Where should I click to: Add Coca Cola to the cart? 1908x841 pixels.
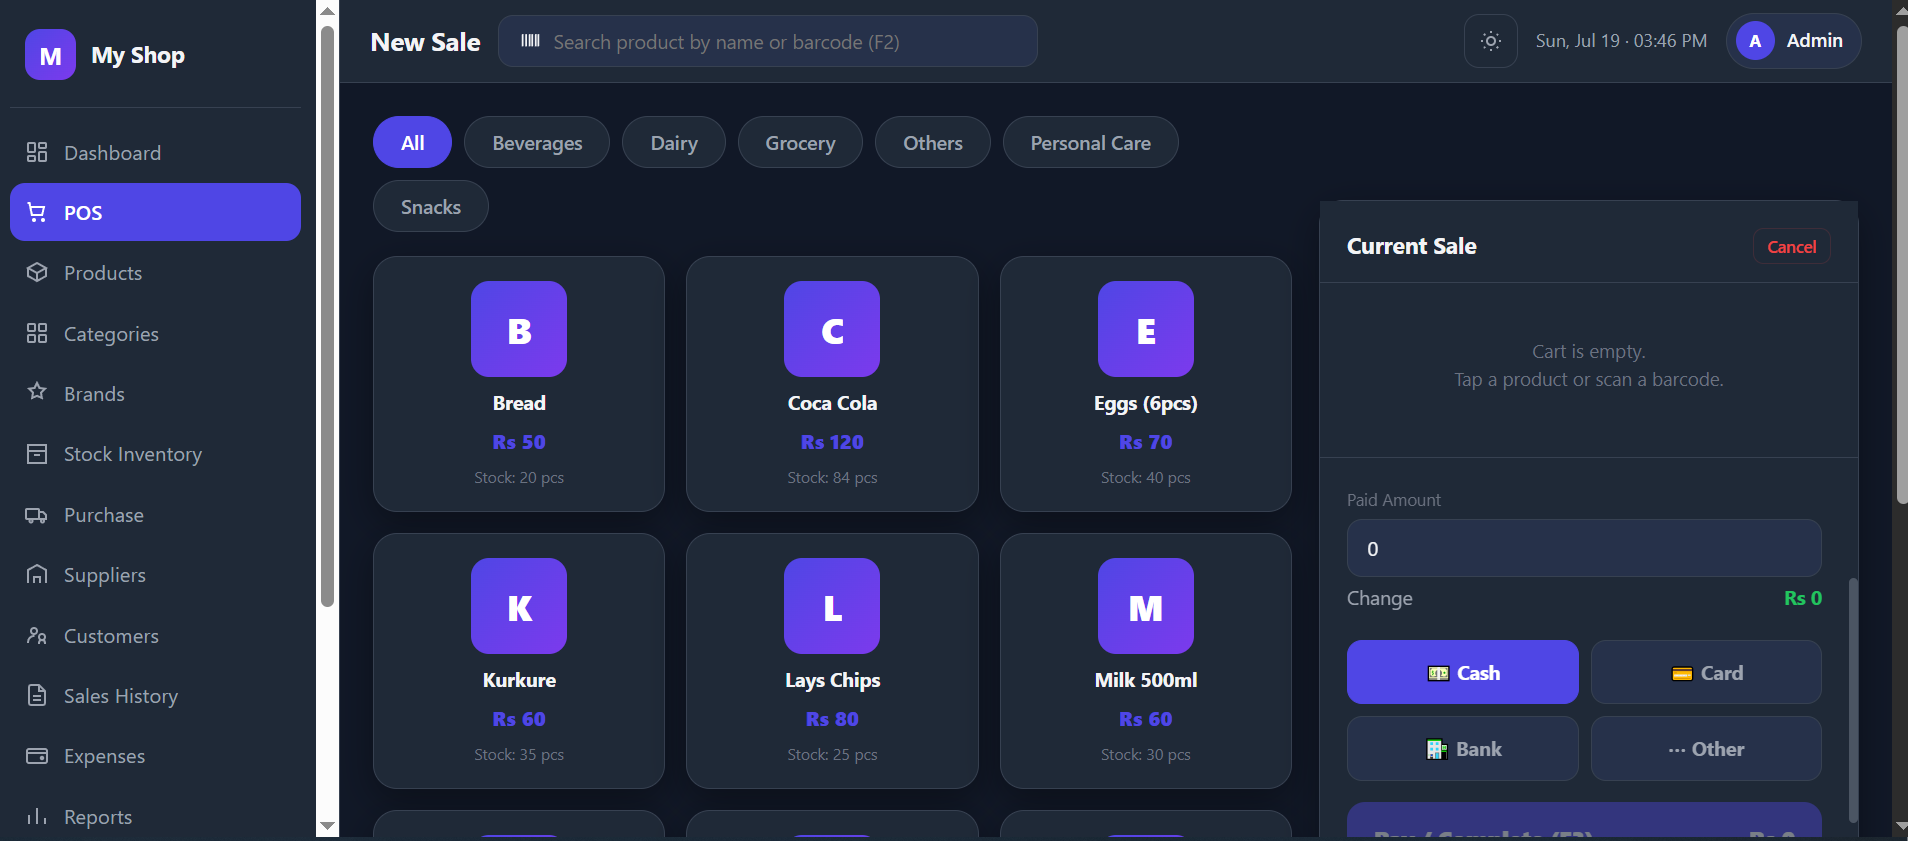832,384
